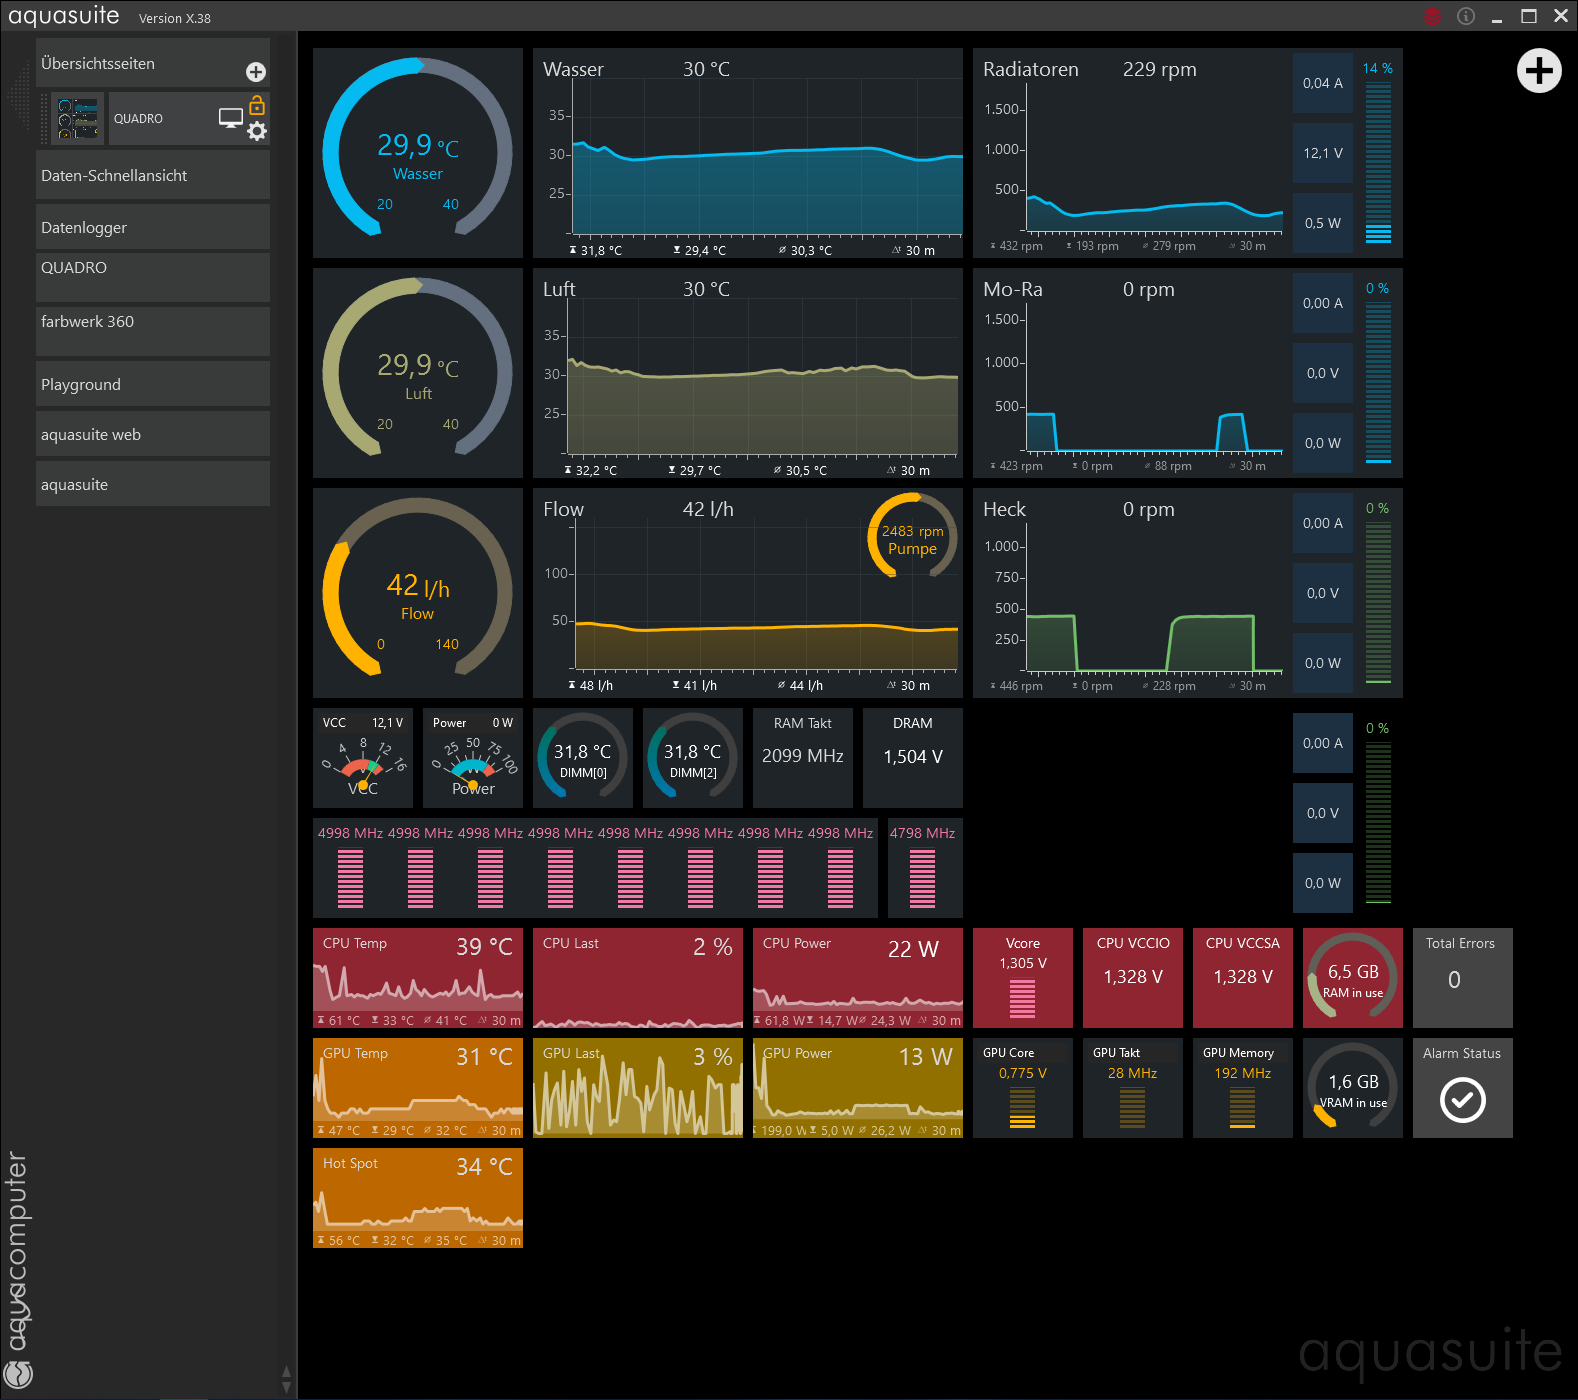Expand the Datenlogger section

(152, 228)
